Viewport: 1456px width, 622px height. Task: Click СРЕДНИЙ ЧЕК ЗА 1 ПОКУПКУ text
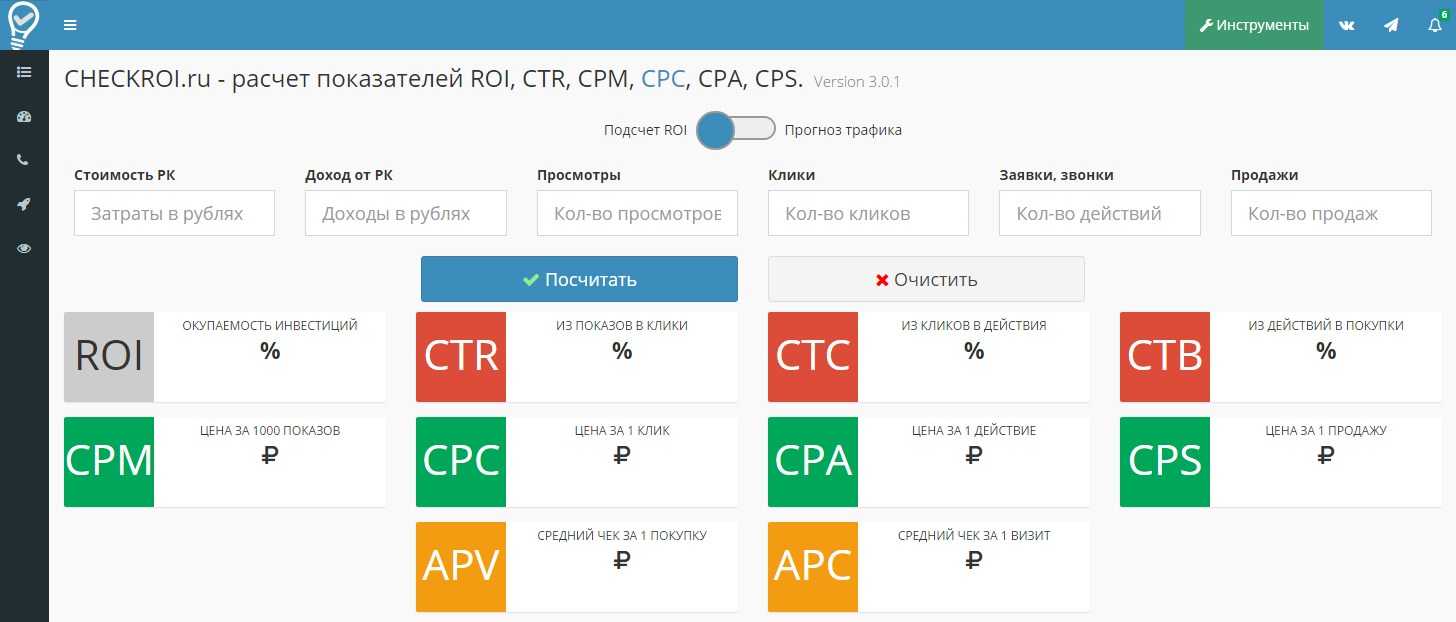[622, 535]
